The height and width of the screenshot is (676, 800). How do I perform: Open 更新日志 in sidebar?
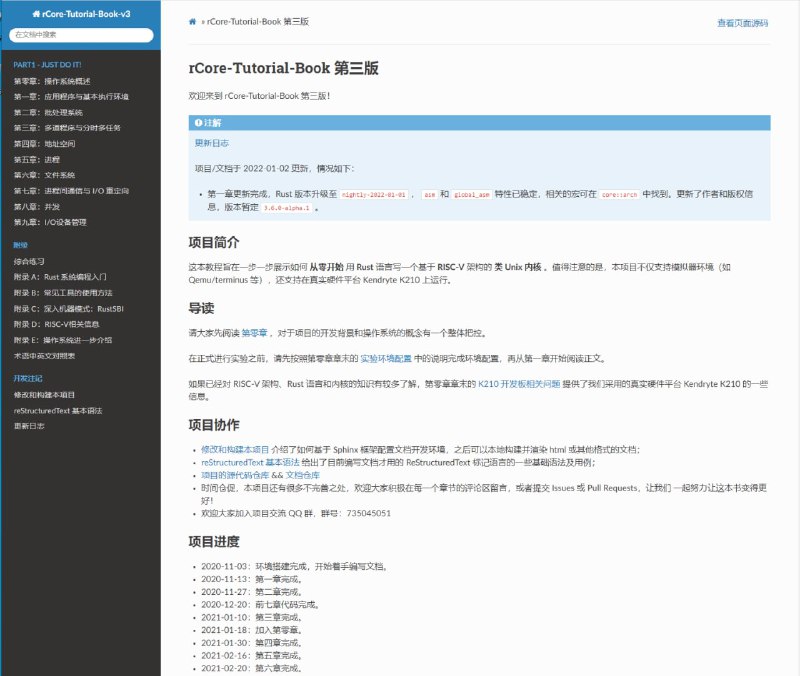[x=29, y=426]
